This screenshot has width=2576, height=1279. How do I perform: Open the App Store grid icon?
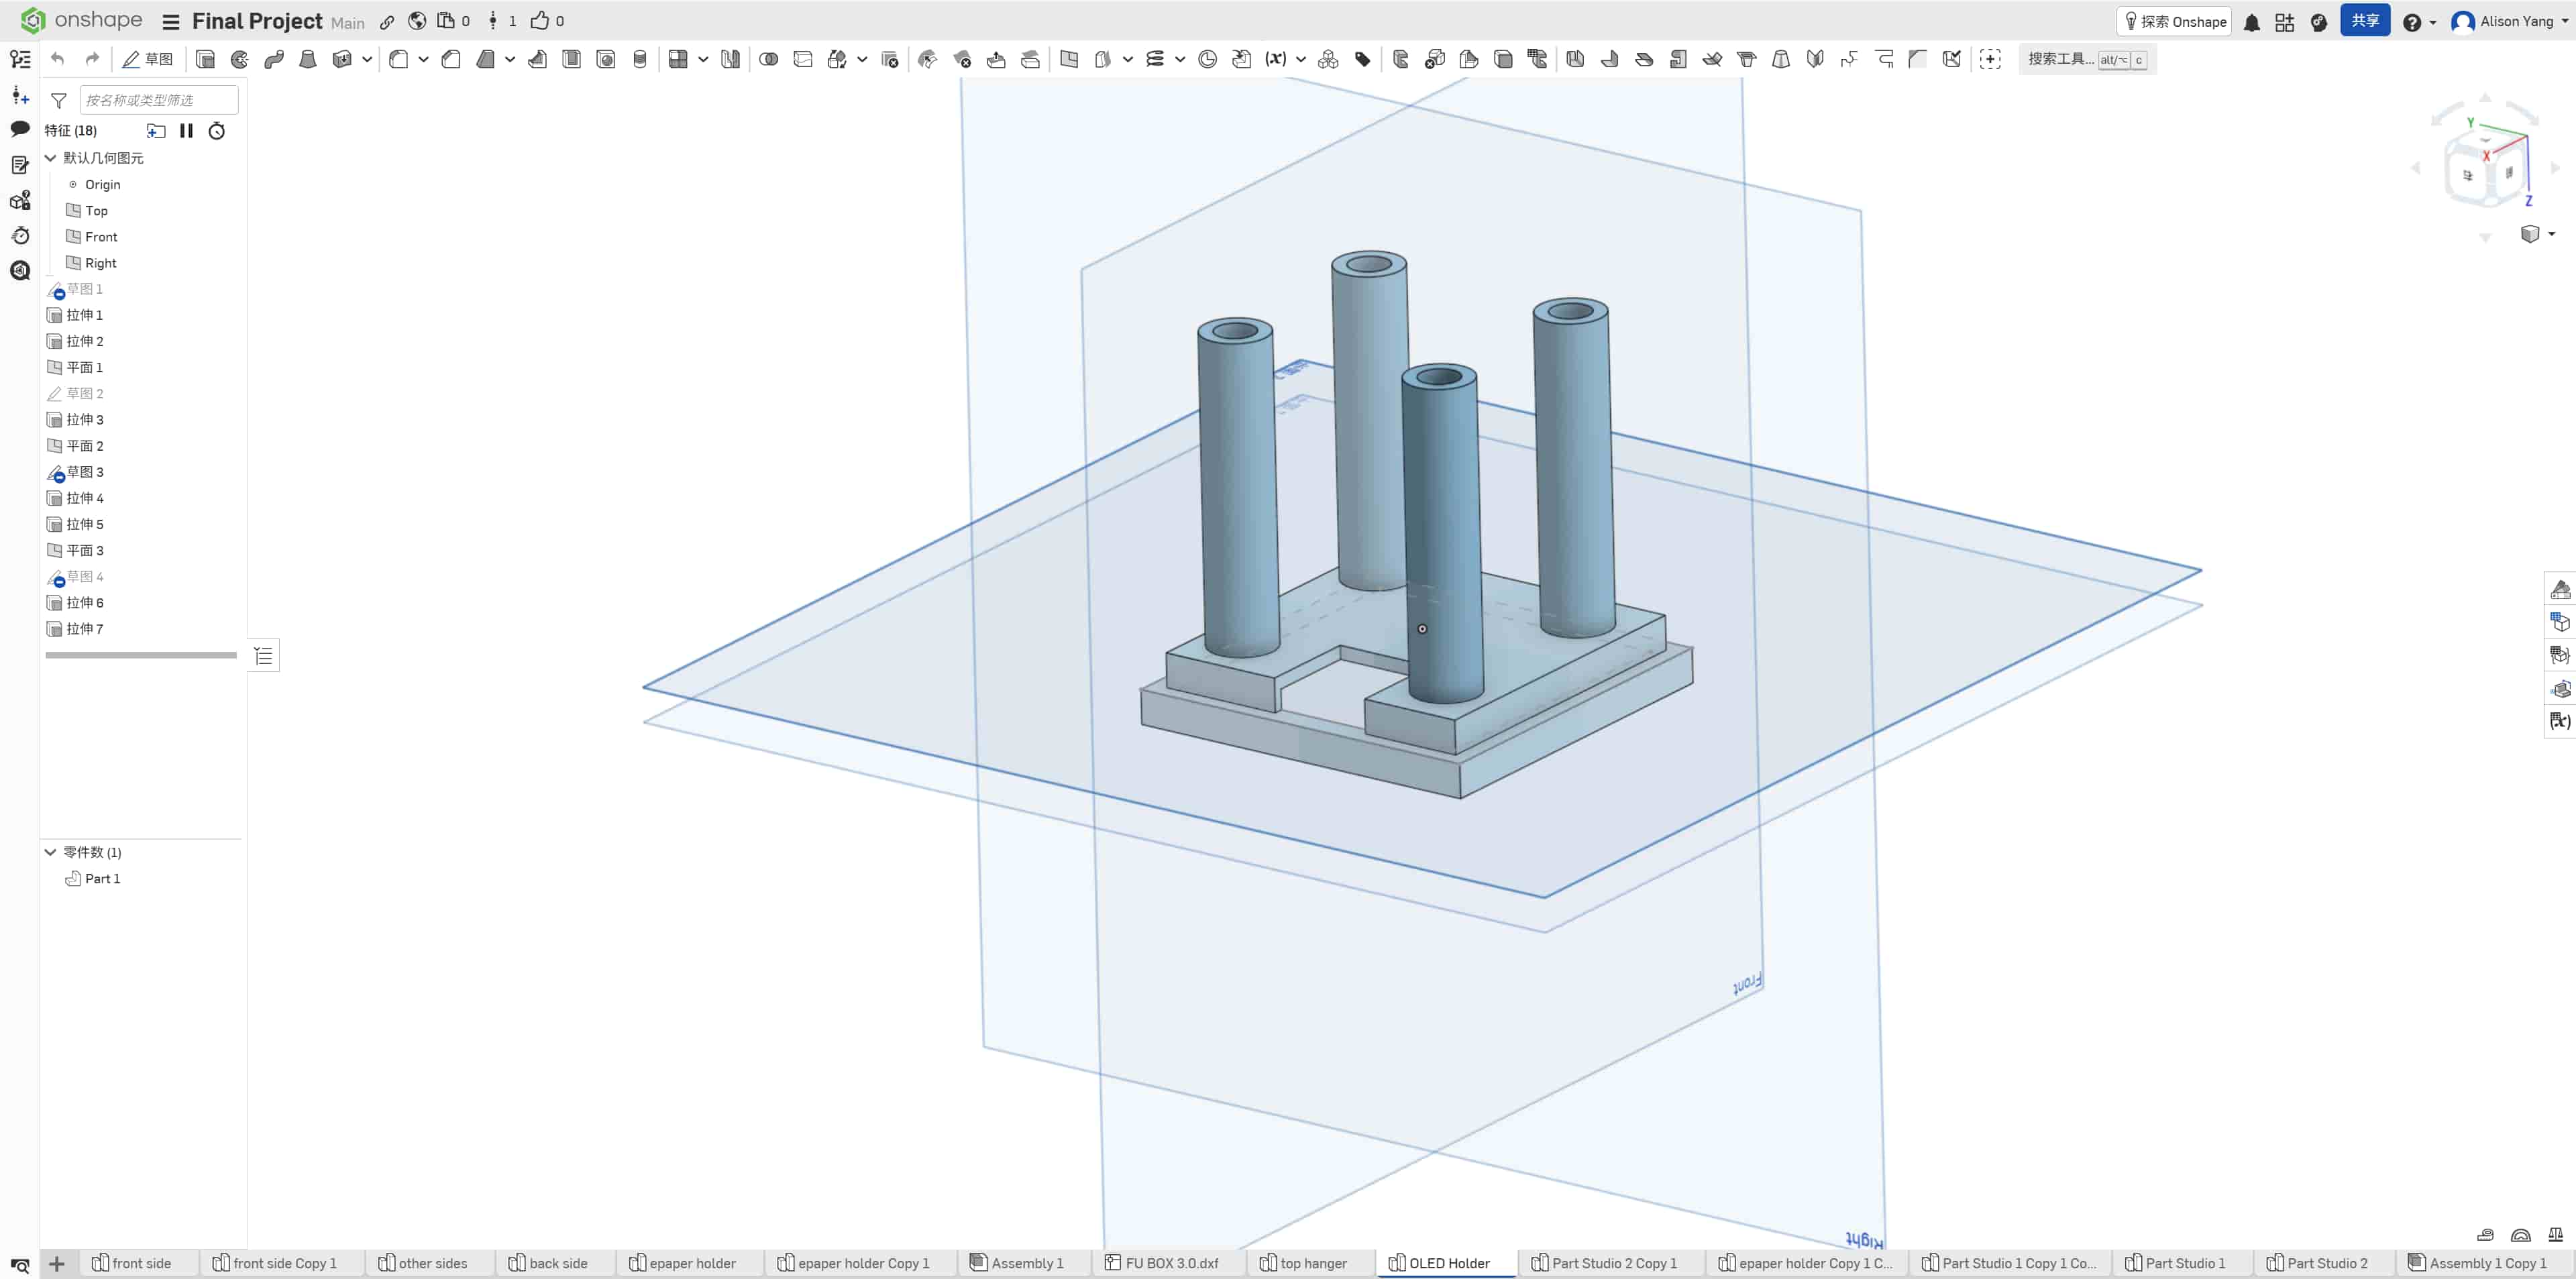[2285, 22]
